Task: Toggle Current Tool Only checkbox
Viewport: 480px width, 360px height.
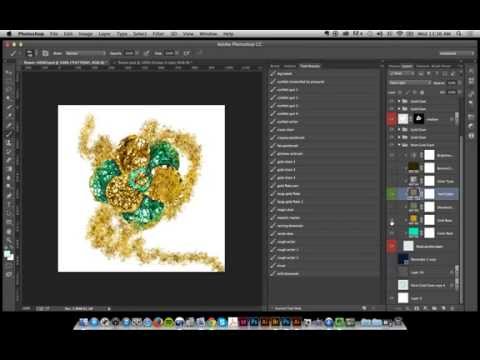Action: point(272,308)
